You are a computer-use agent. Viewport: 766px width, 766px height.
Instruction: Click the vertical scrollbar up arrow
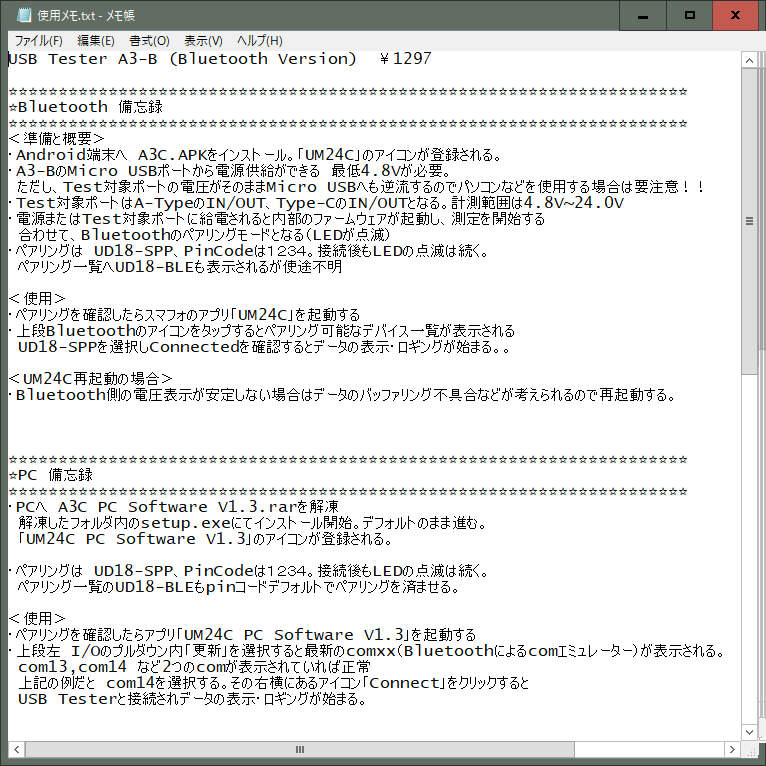click(x=749, y=60)
